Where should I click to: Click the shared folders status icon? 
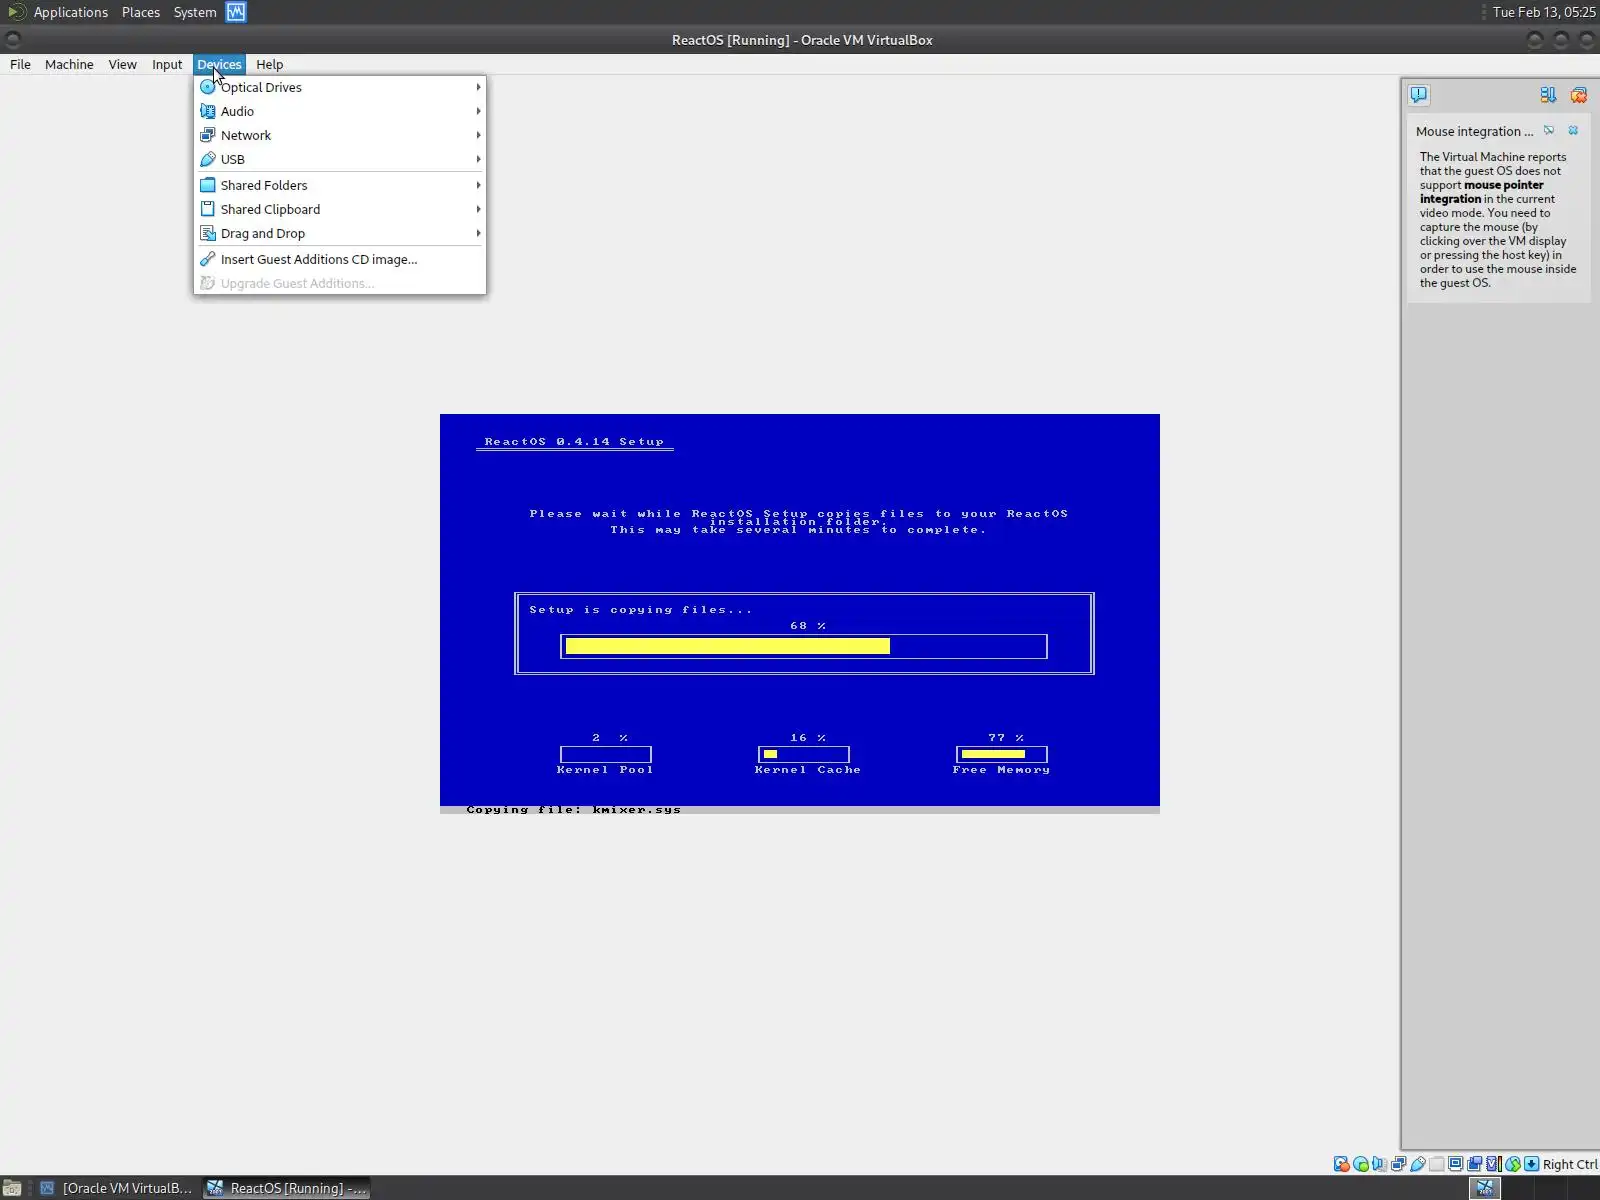click(x=1437, y=1164)
